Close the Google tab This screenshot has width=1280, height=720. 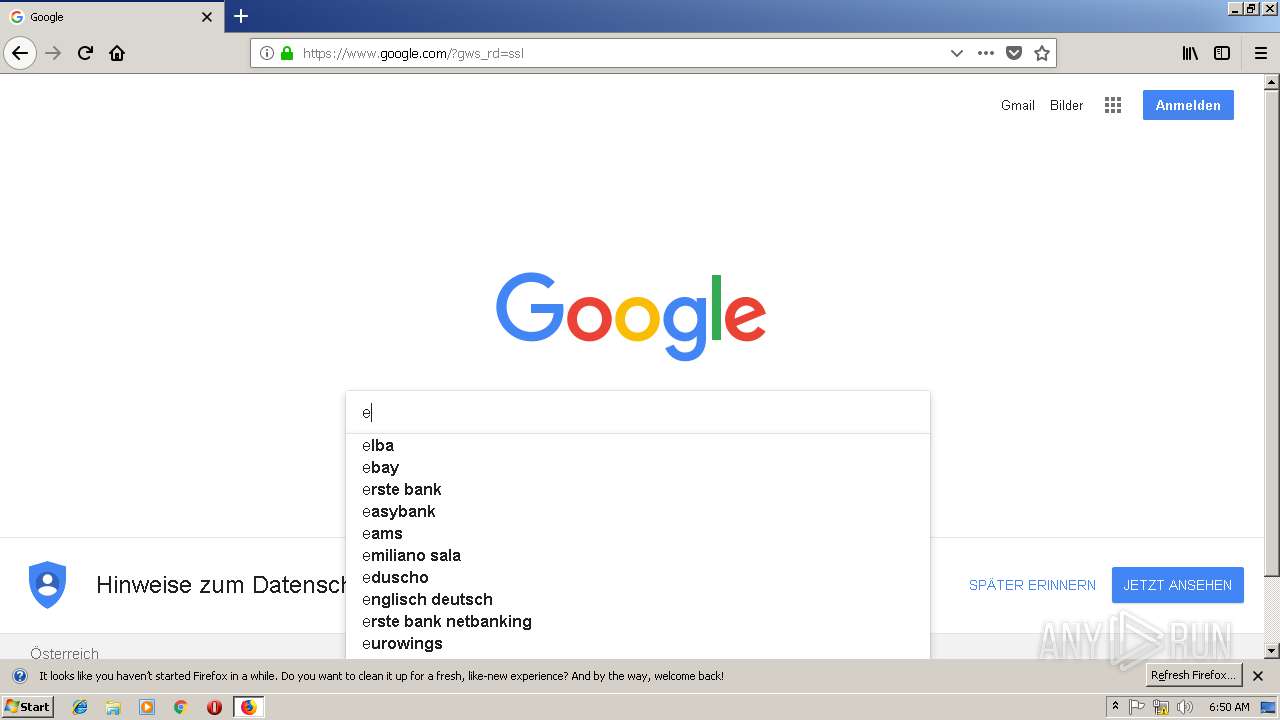coord(207,17)
